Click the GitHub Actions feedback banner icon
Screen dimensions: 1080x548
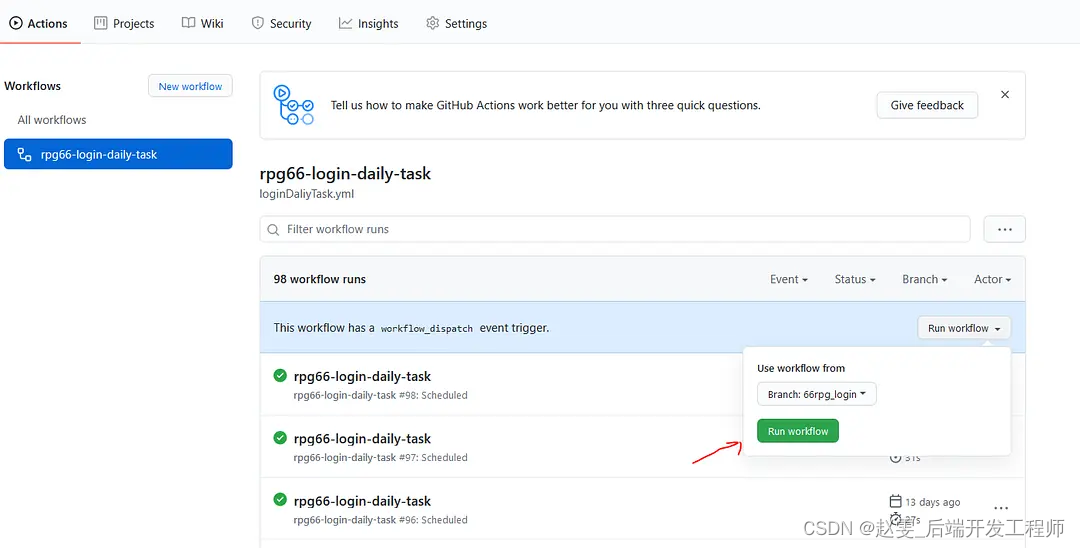[x=293, y=105]
